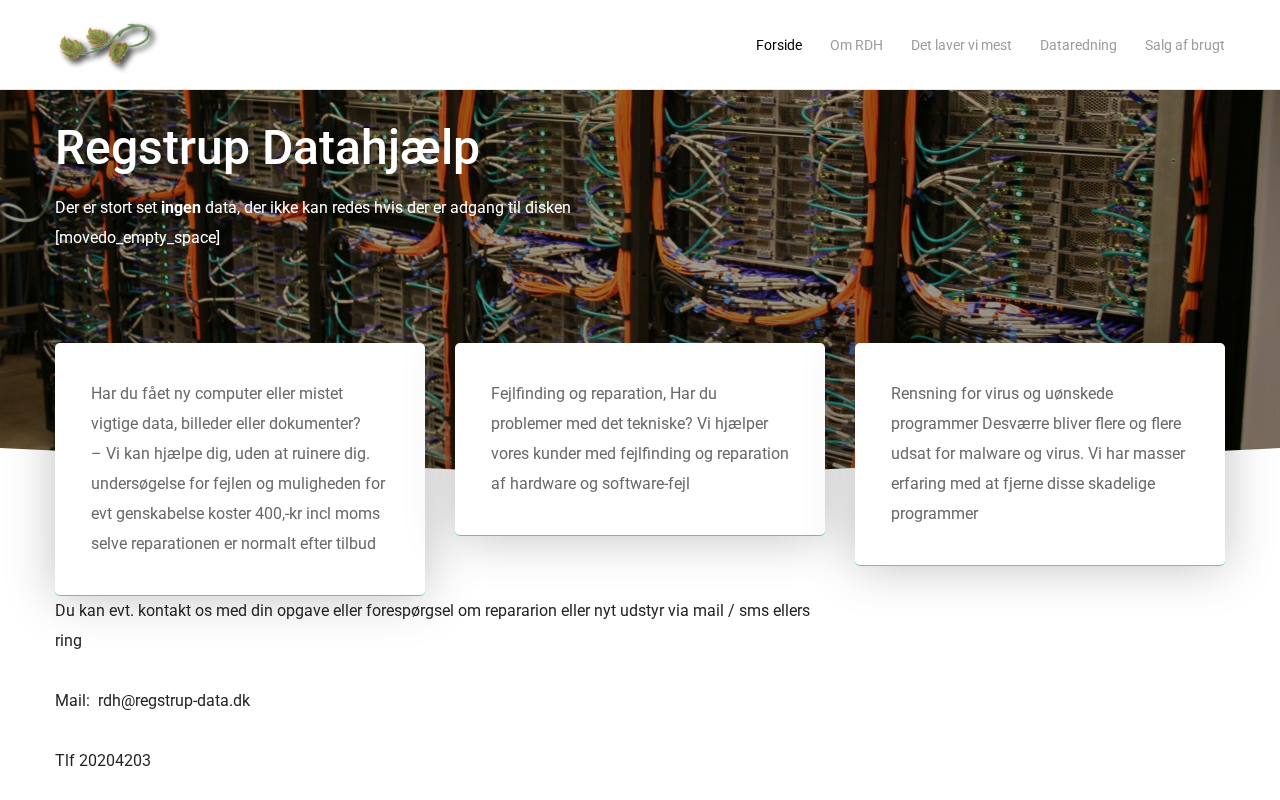Open the Forside menu item
Screen dimensions: 1280x800
779,45
